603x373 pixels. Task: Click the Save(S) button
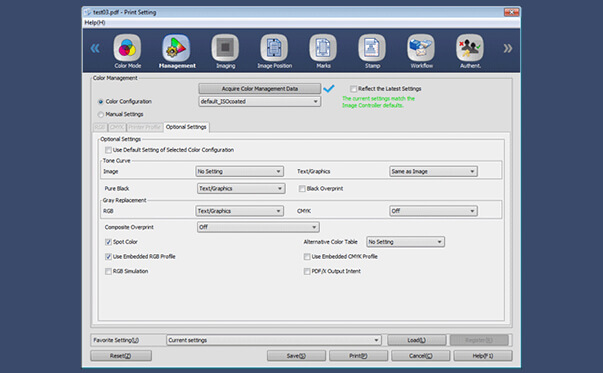click(296, 356)
